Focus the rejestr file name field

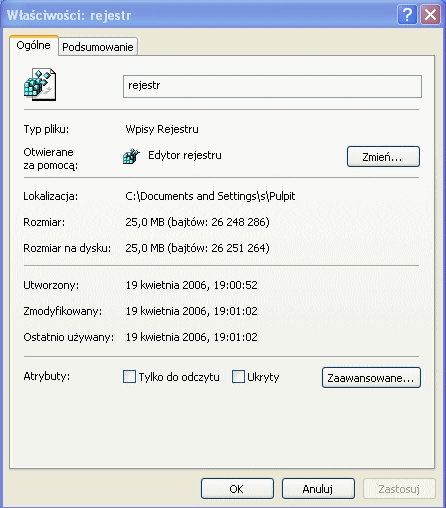coord(272,86)
